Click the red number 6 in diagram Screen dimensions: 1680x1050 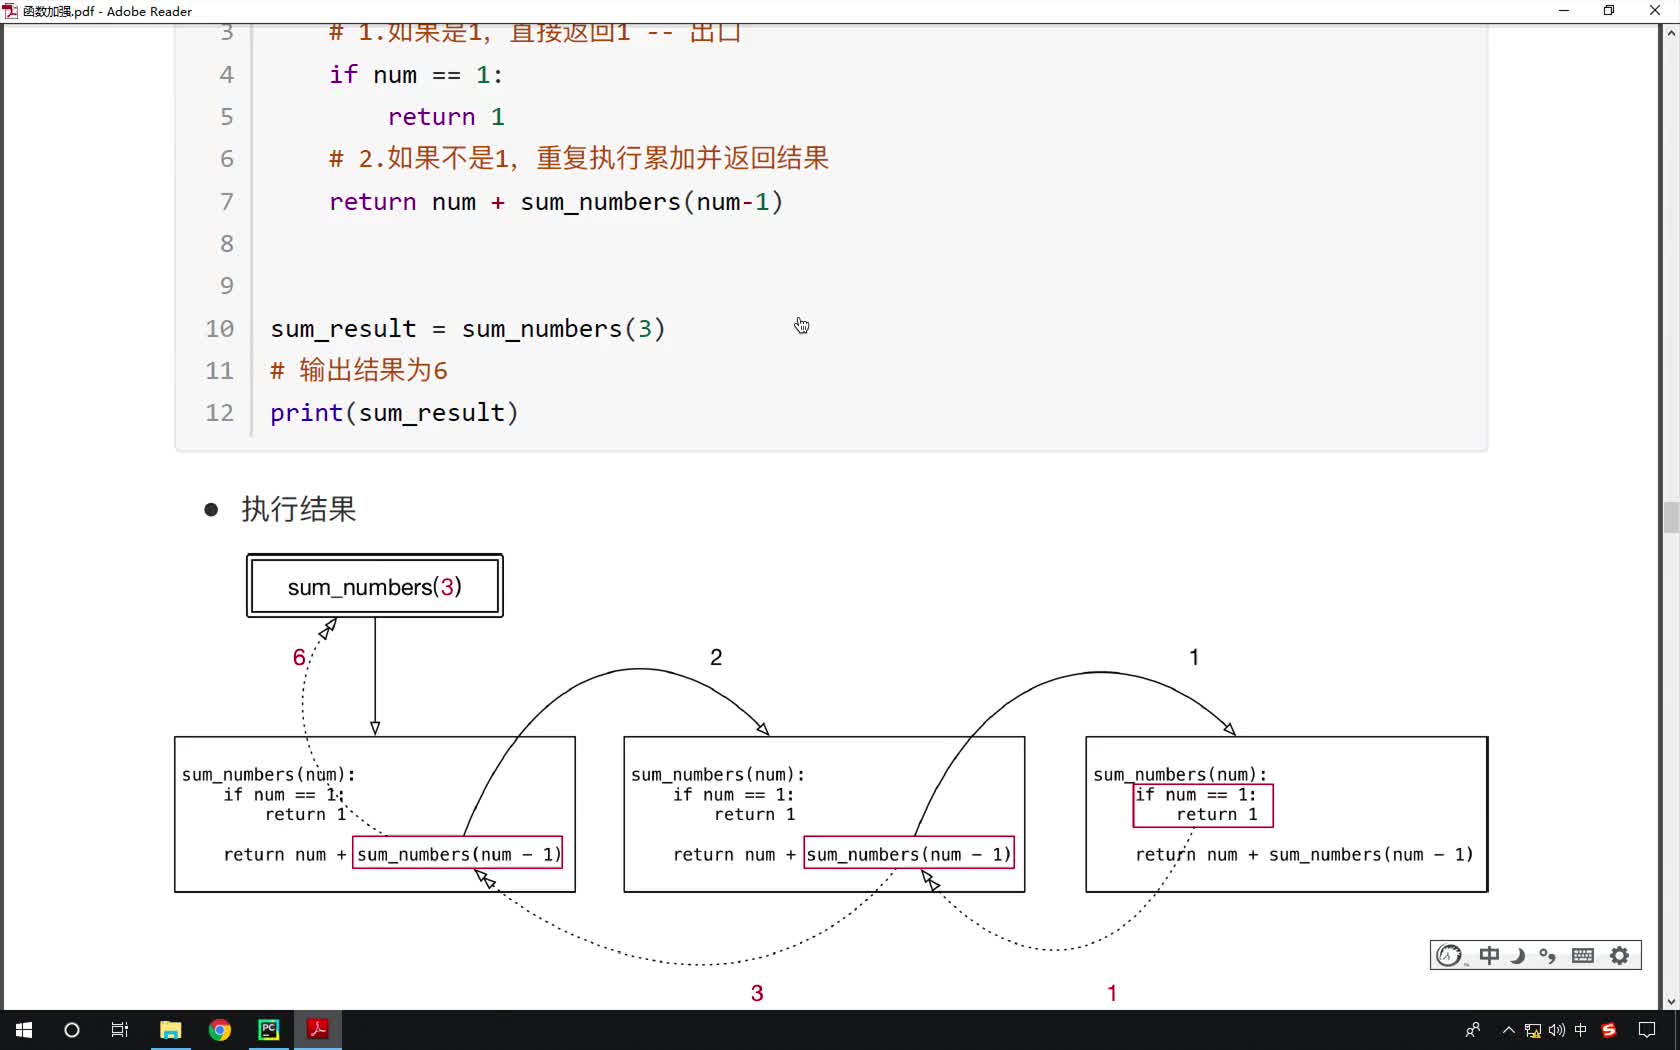click(x=299, y=657)
